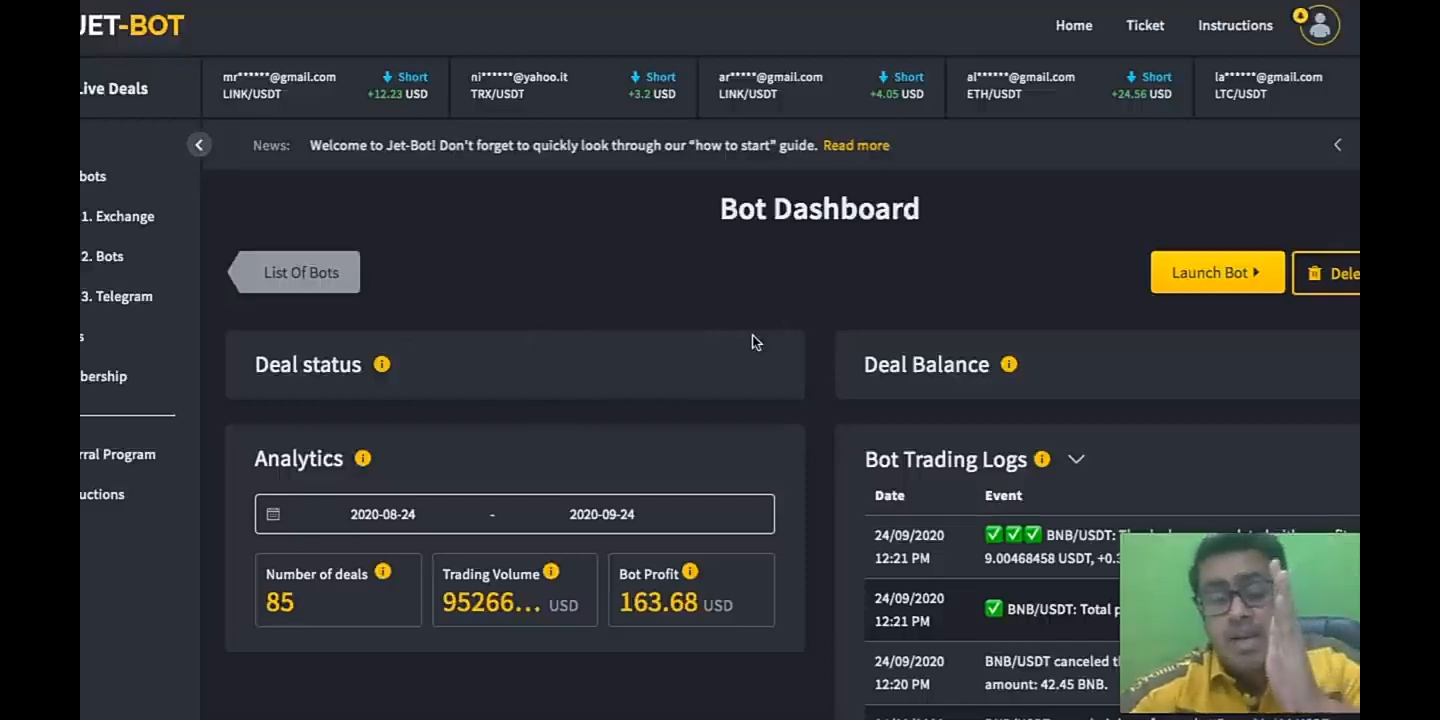Screen dimensions: 1440x720
Task: Open the Referral Program sidebar item
Action: (118, 454)
